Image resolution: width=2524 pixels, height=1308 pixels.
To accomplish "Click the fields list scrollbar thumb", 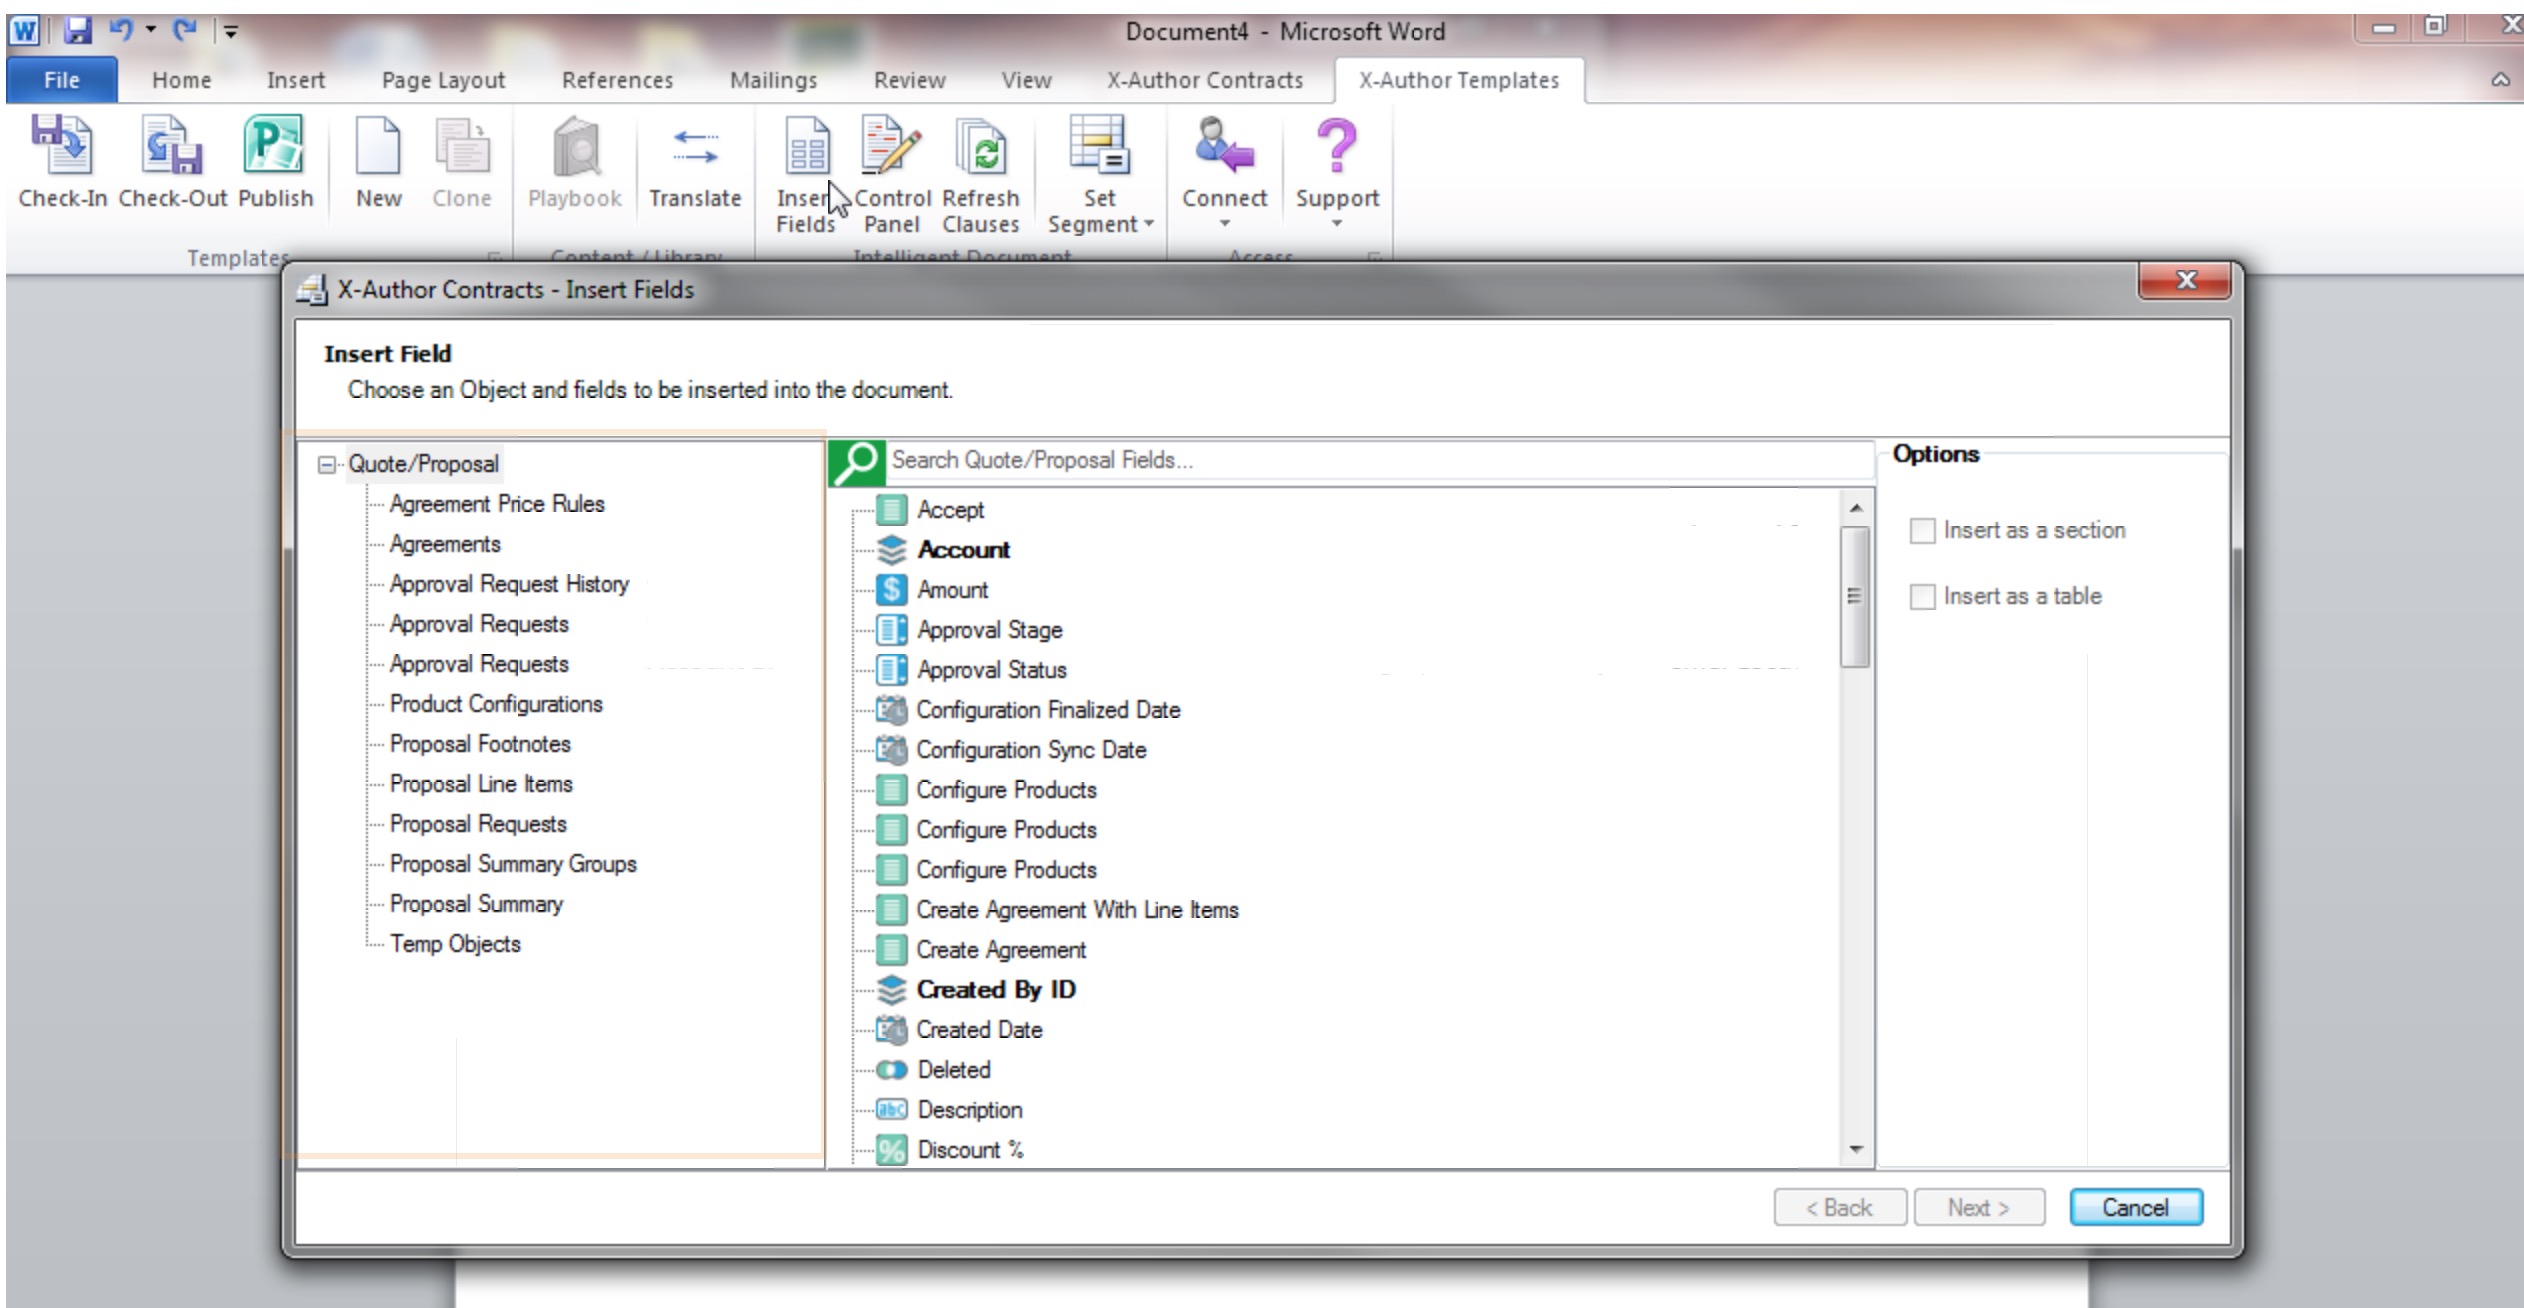I will (1855, 597).
